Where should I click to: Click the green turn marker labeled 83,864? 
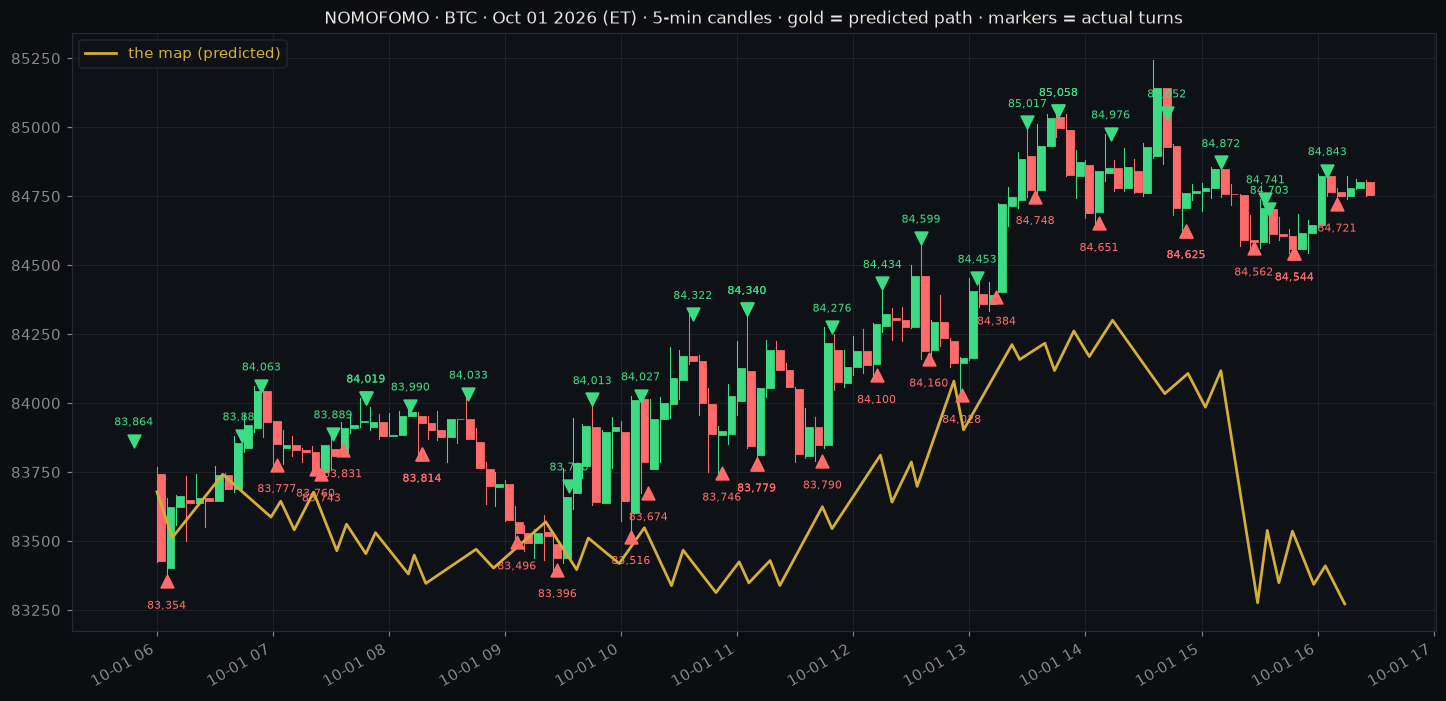click(x=134, y=441)
